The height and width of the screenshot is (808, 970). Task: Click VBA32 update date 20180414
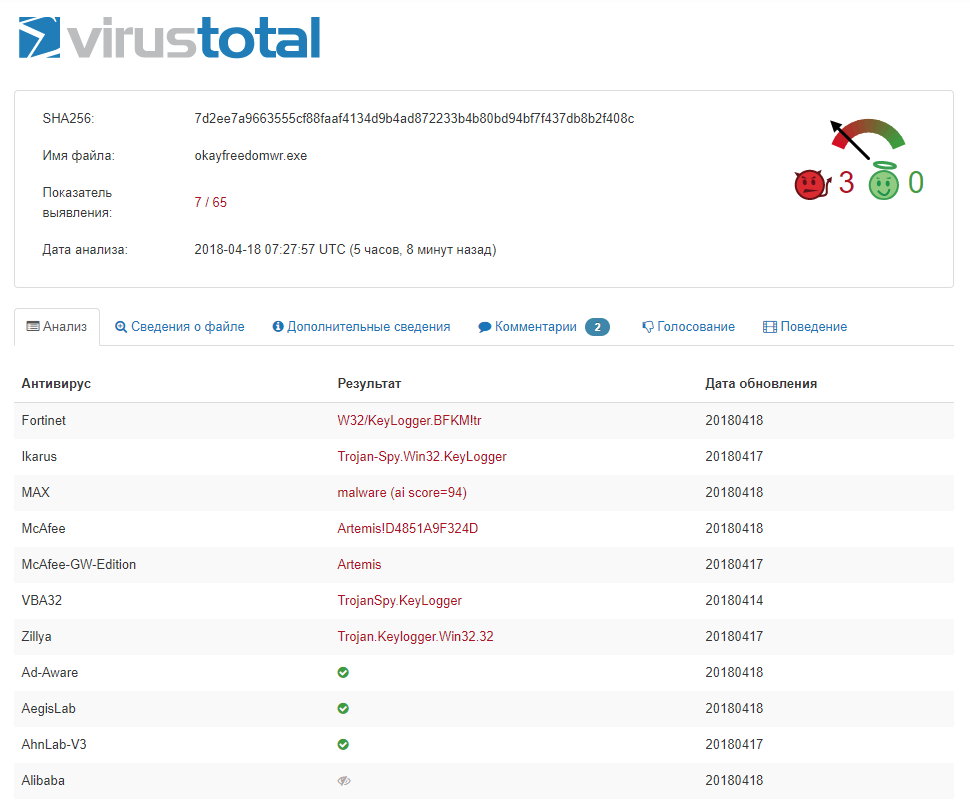click(x=734, y=600)
